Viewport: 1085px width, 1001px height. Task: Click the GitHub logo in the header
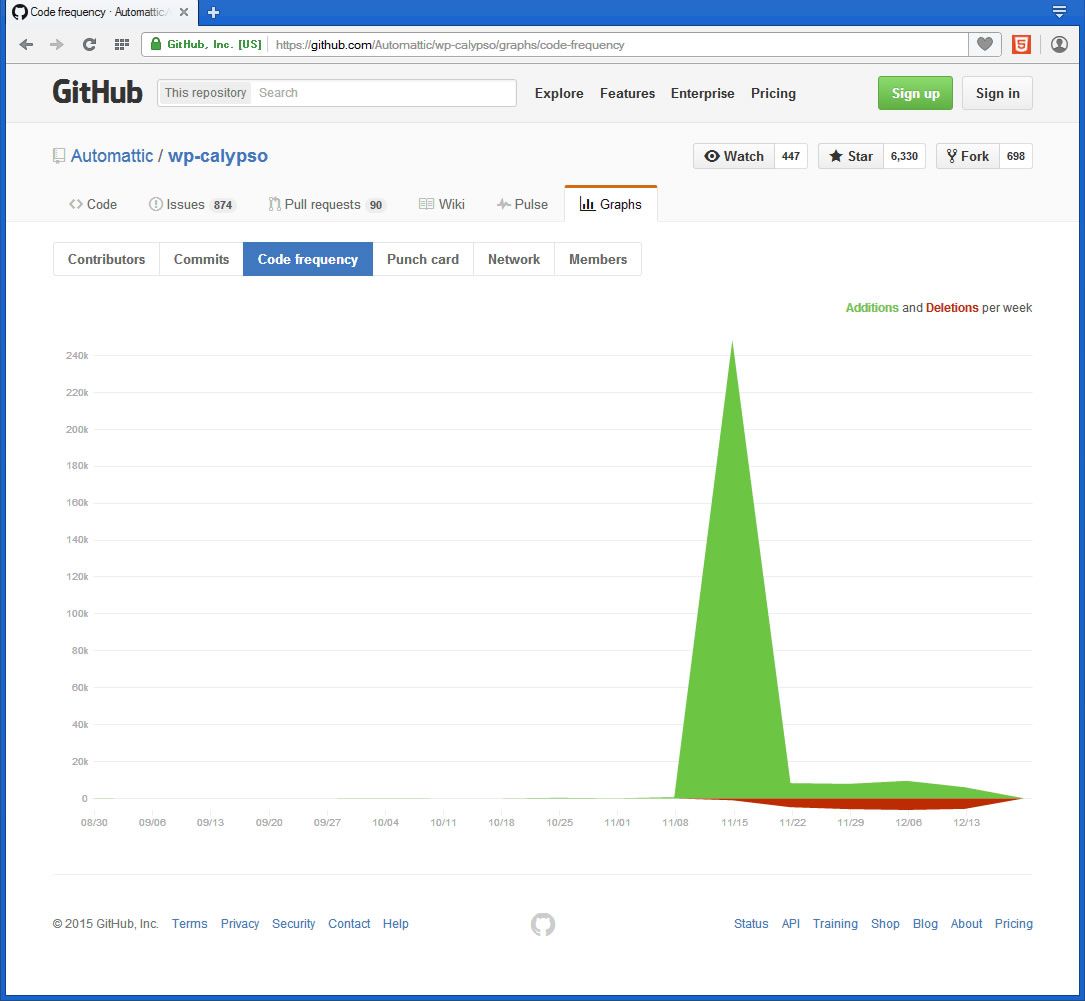98,93
